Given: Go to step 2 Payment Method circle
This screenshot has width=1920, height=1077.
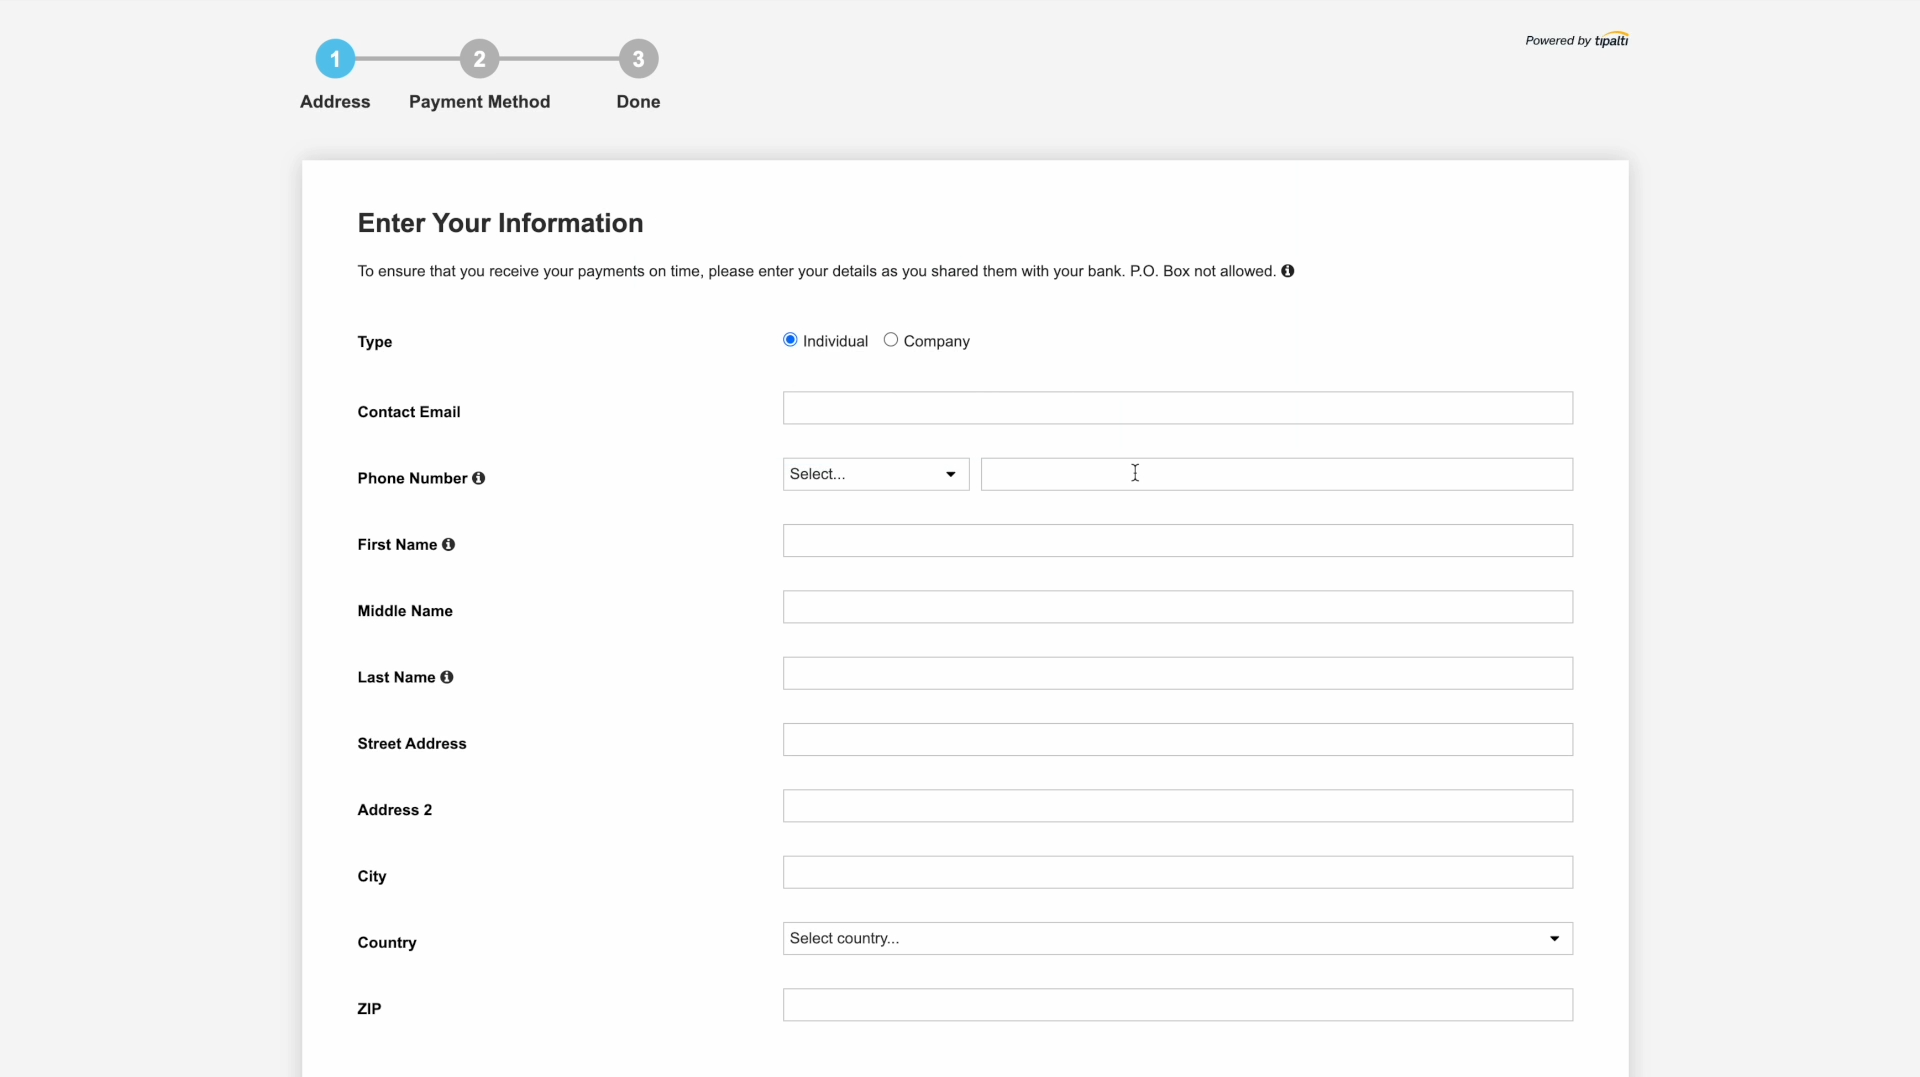Looking at the screenshot, I should point(479,59).
